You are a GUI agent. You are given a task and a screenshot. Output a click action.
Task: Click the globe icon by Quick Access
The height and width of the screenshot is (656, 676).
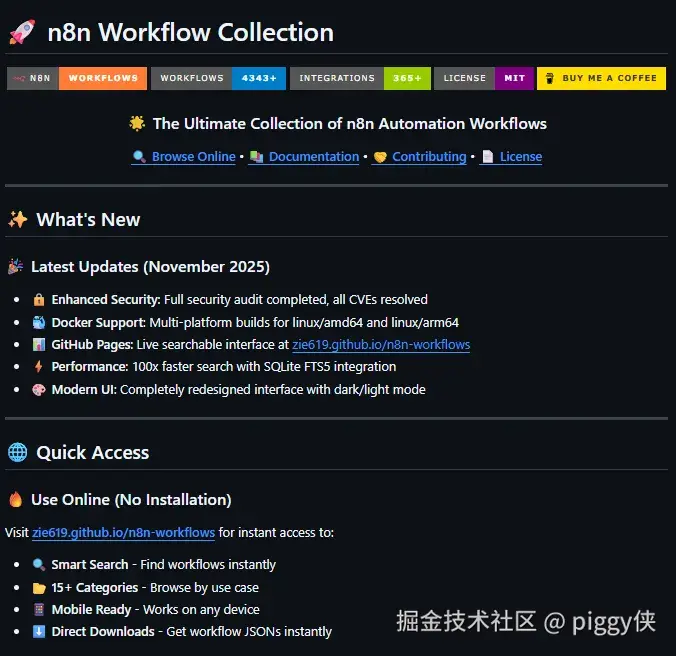(x=18, y=453)
